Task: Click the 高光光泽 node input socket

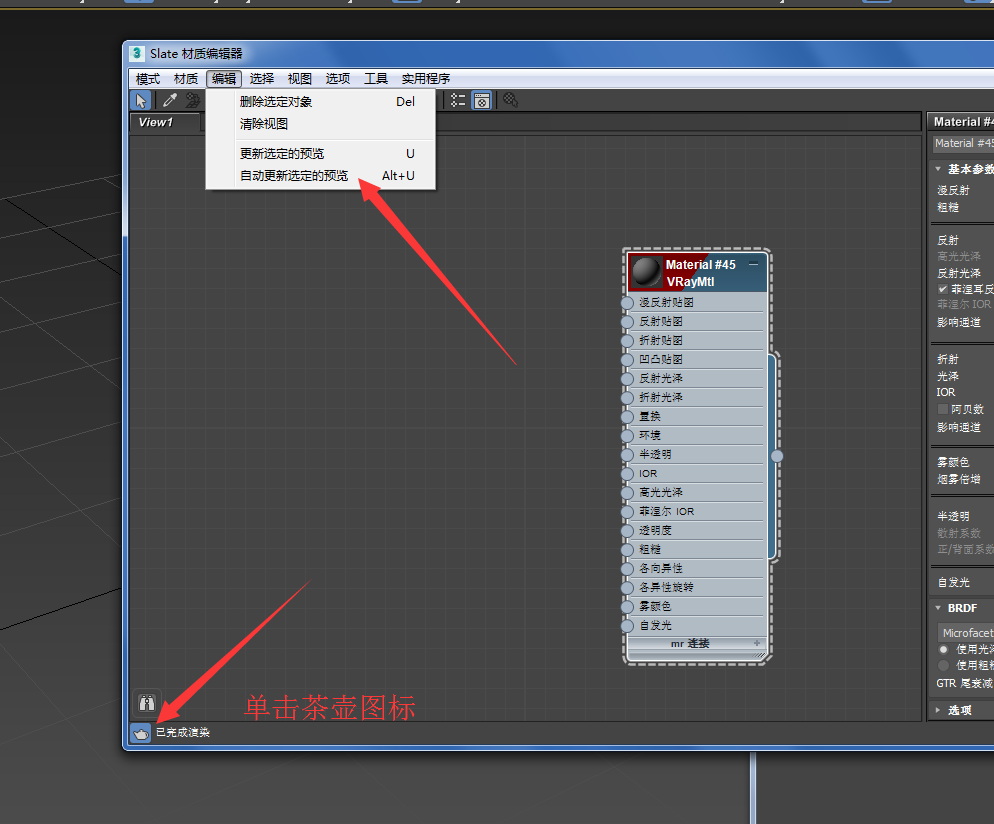Action: click(x=627, y=493)
